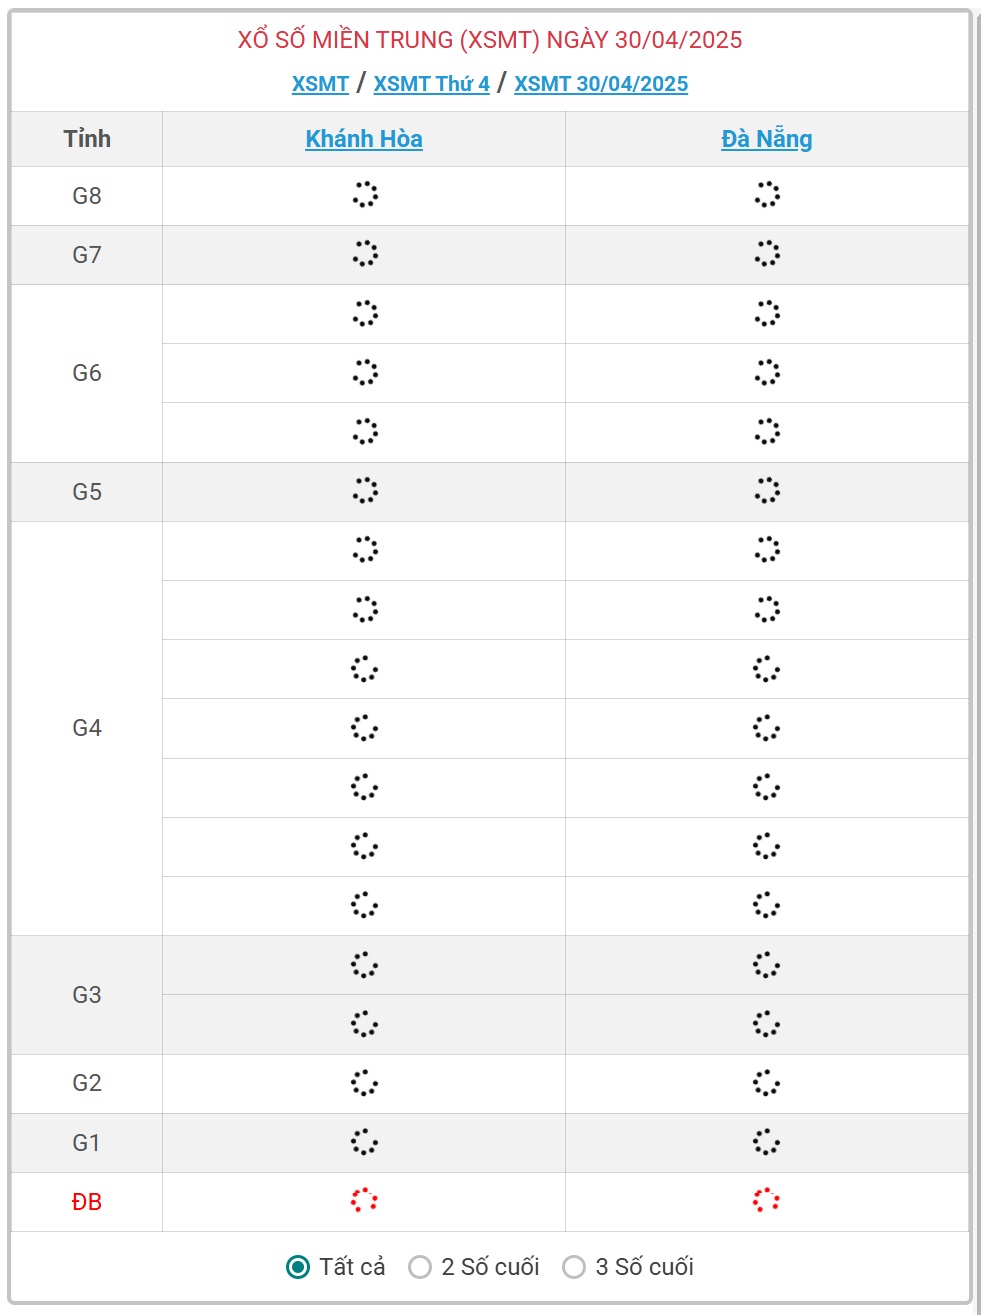Click the Khánh Hòa G1 loading spinner
Viewport: 981px width, 1315px height.
(364, 1142)
